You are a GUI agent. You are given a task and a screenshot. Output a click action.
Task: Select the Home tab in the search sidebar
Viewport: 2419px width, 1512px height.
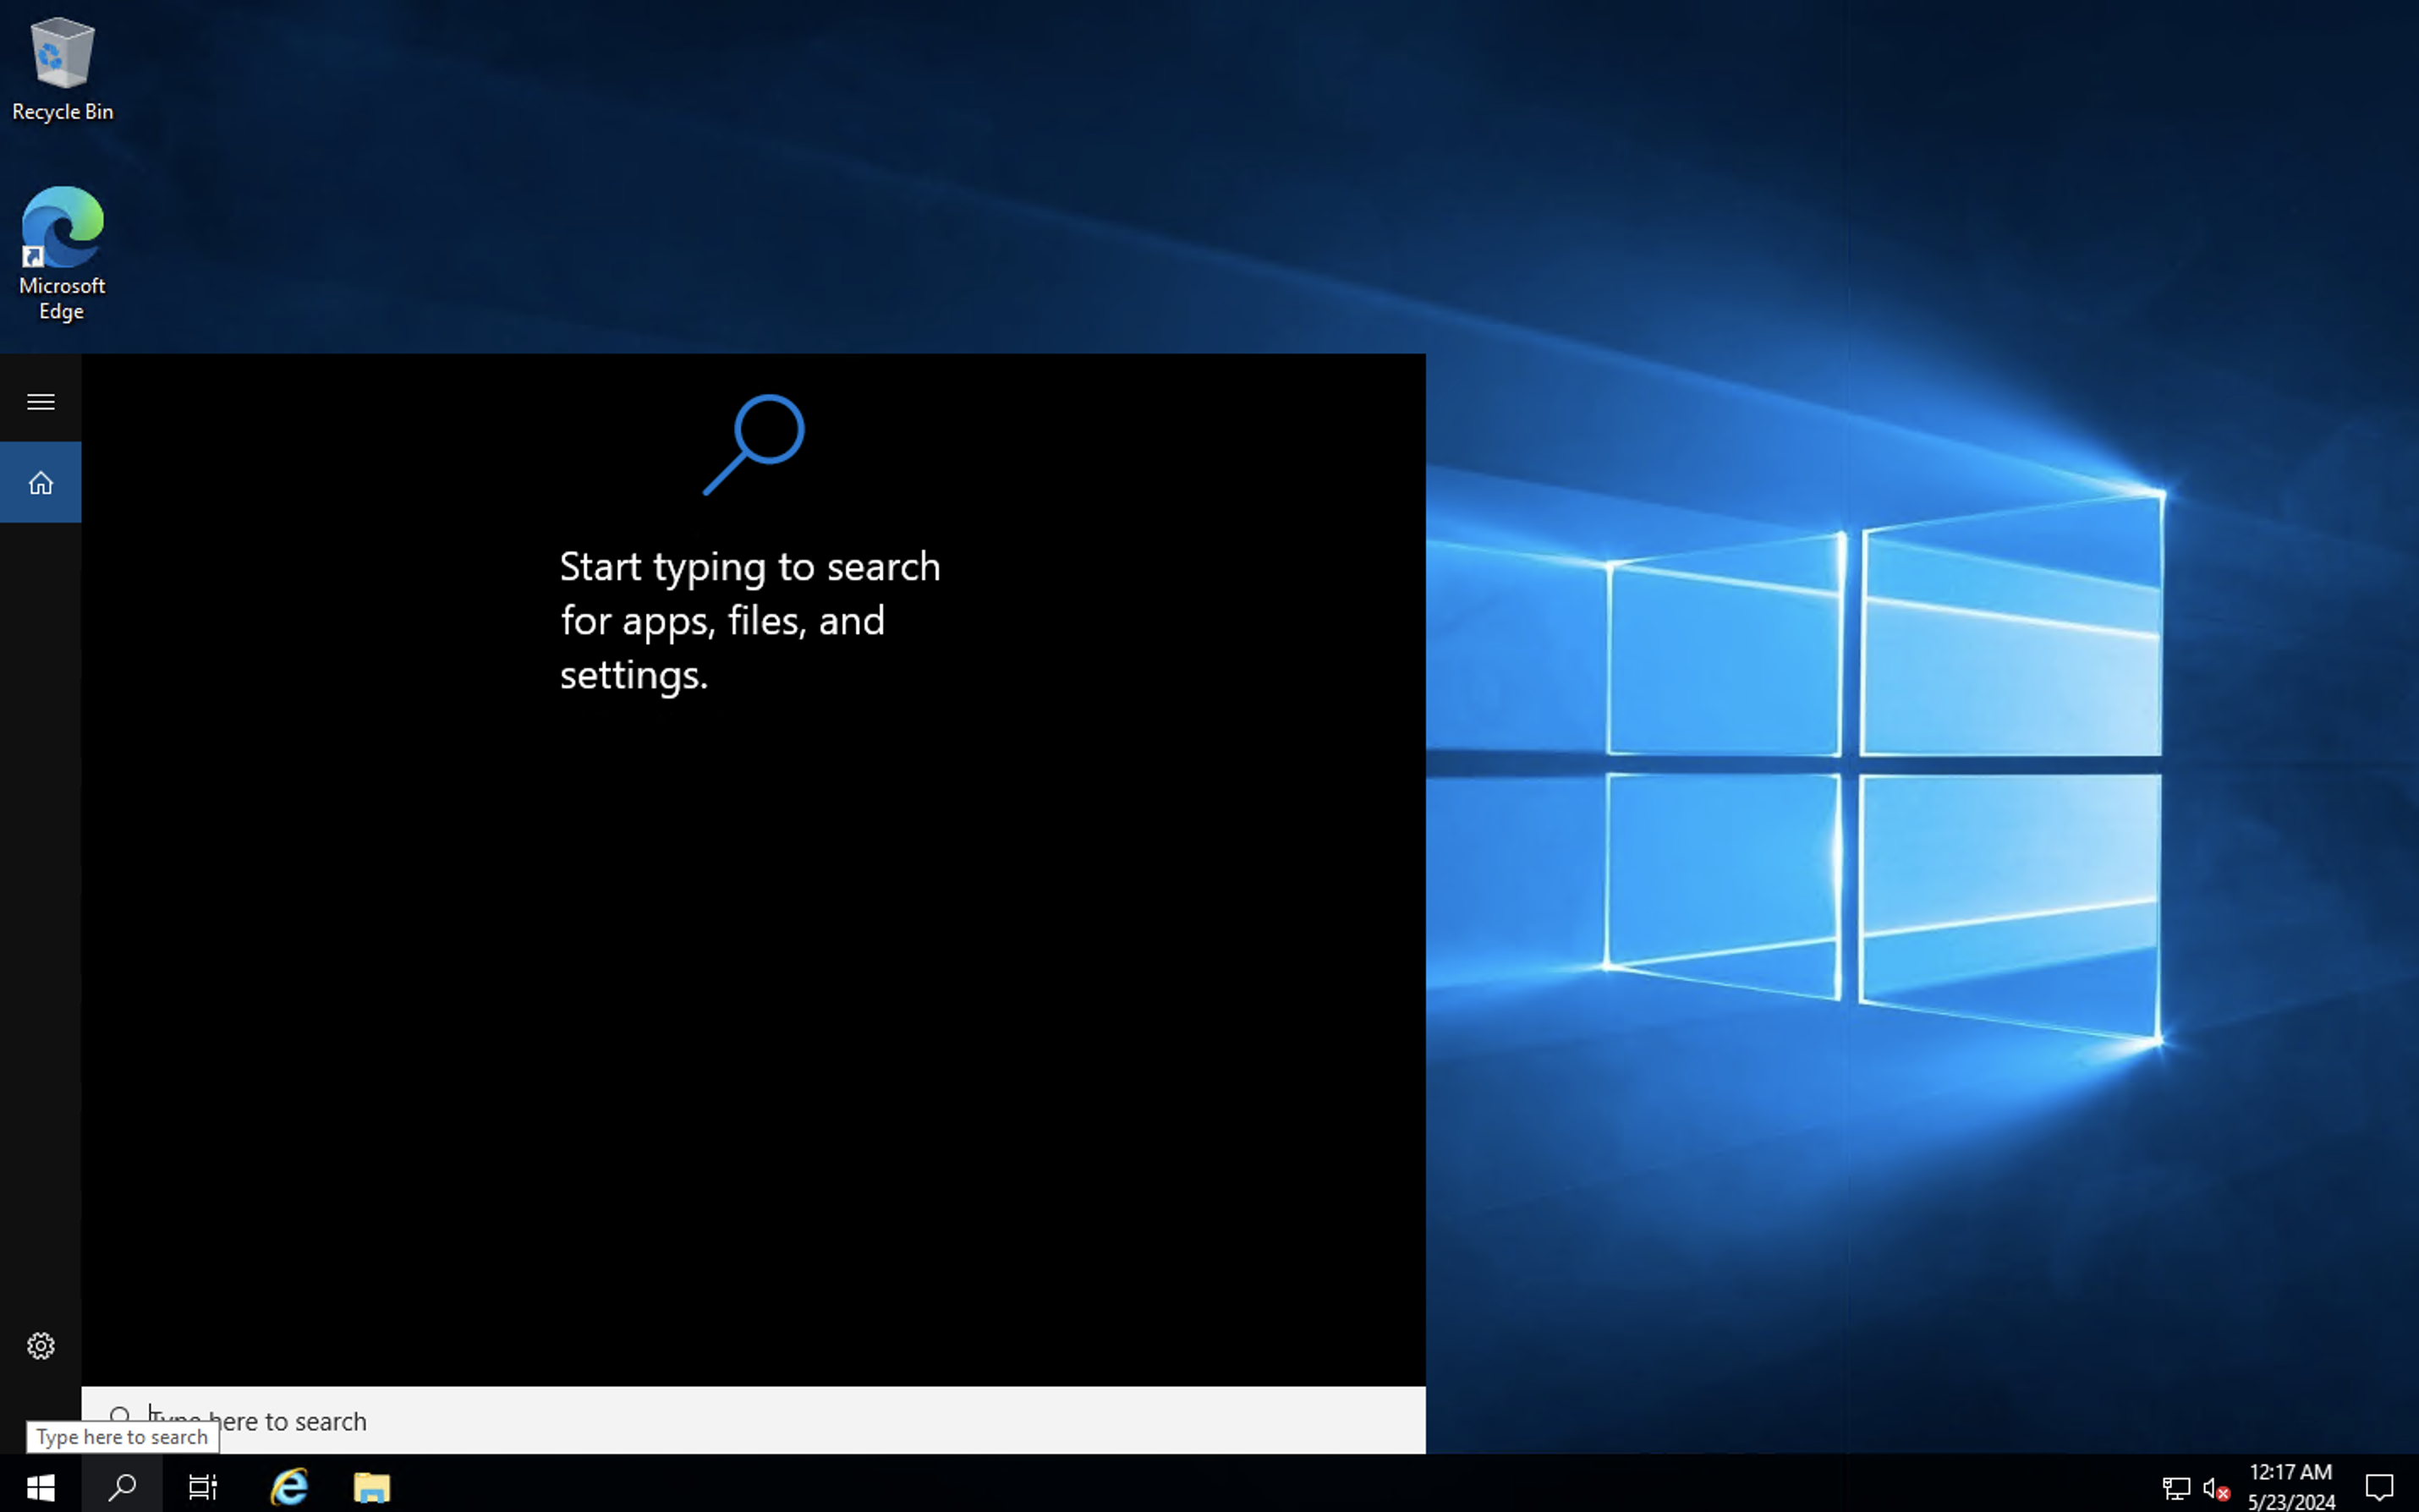[40, 483]
